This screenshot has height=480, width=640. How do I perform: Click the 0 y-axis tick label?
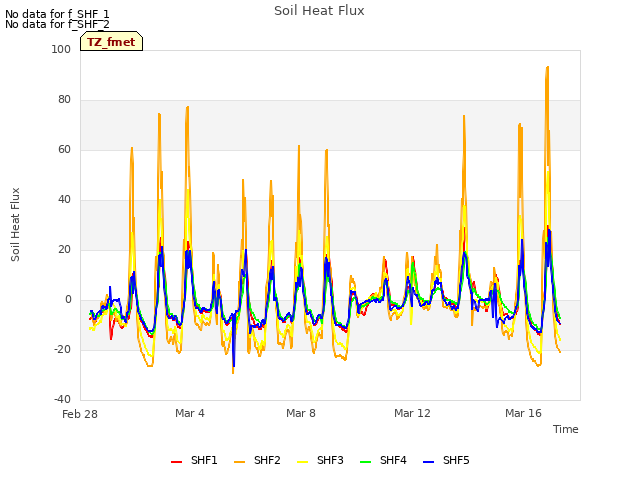pyautogui.click(x=68, y=300)
